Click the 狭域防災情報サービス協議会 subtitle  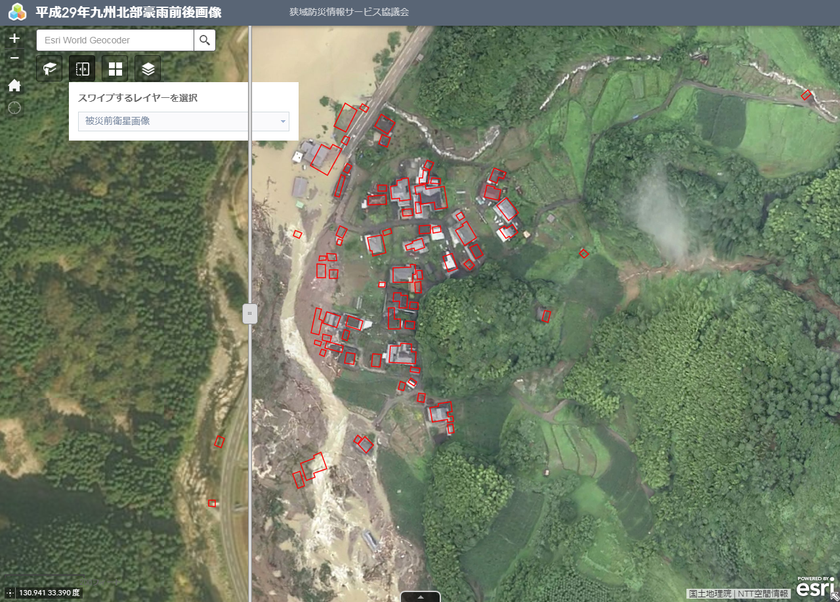[349, 12]
